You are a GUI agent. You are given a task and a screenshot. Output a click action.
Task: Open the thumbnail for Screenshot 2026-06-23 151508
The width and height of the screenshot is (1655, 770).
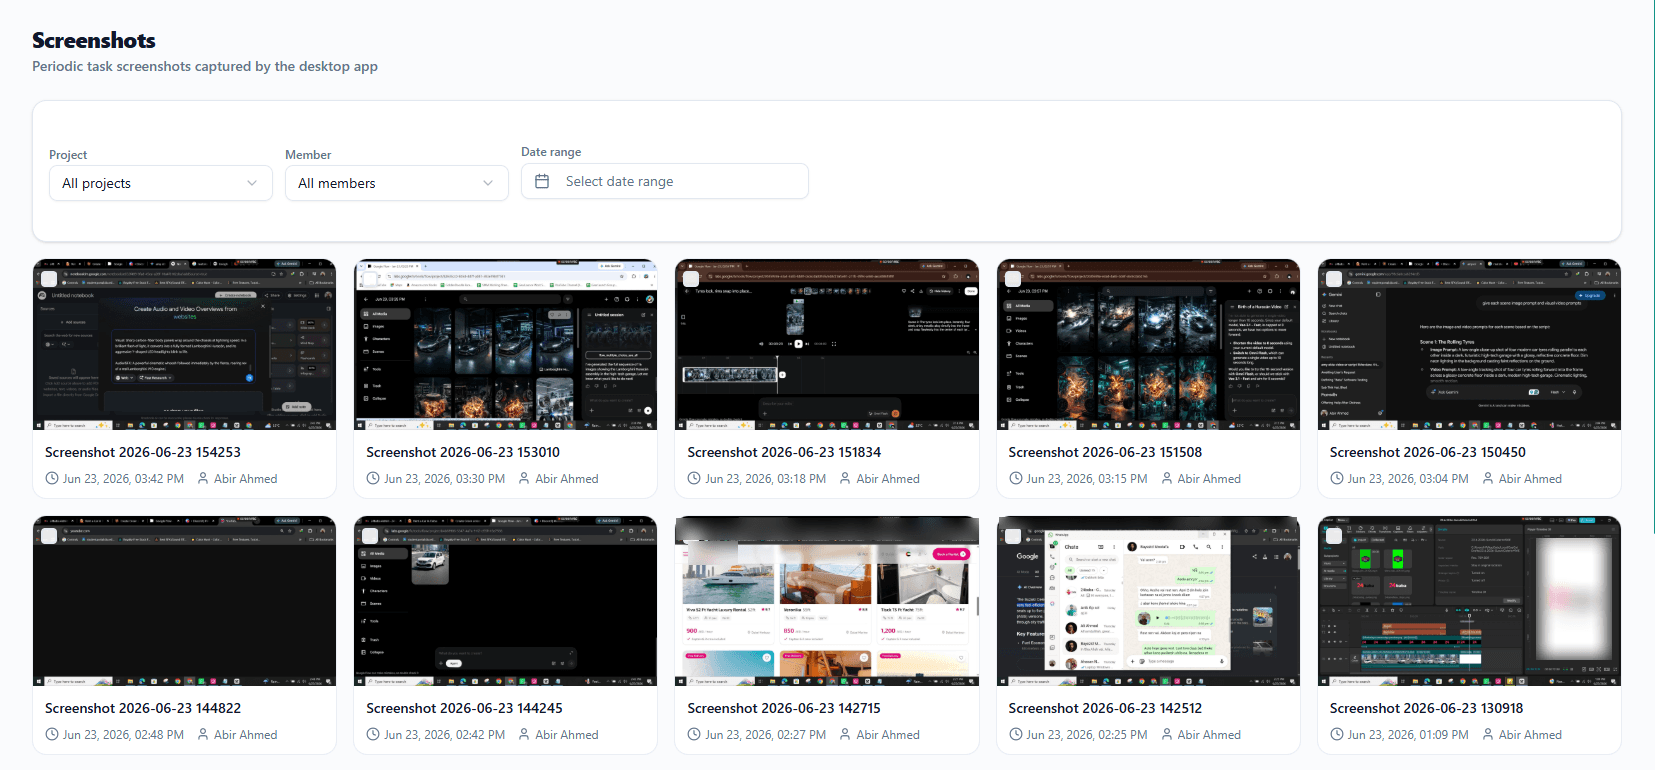(1148, 345)
